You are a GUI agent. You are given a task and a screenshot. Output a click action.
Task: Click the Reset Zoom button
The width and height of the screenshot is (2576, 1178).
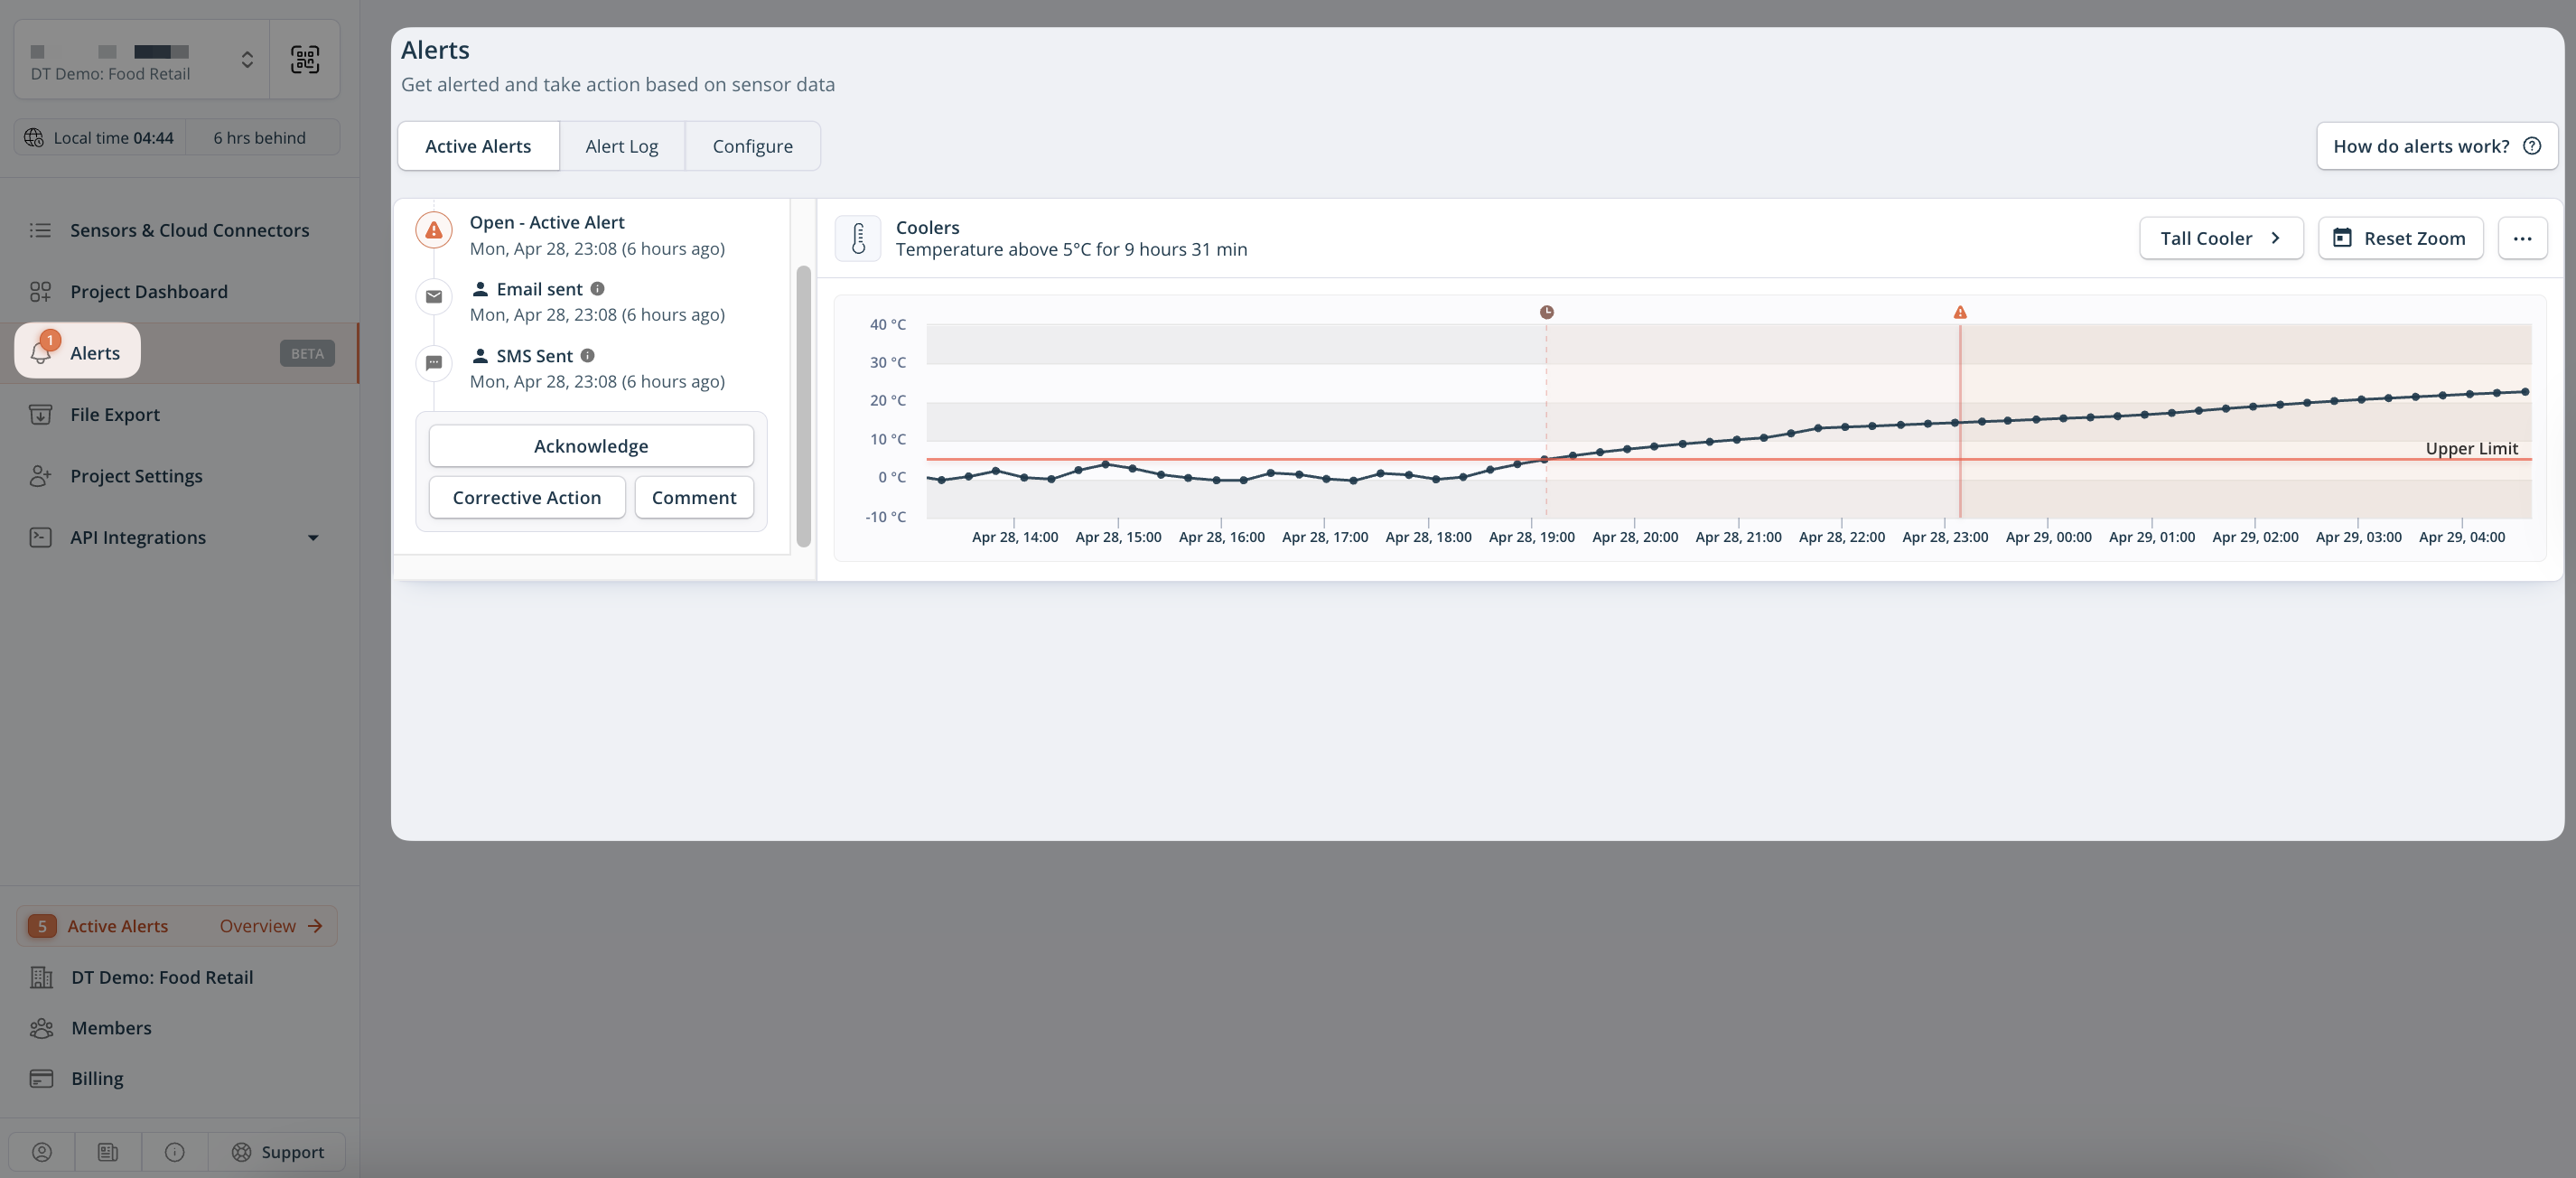point(2399,238)
